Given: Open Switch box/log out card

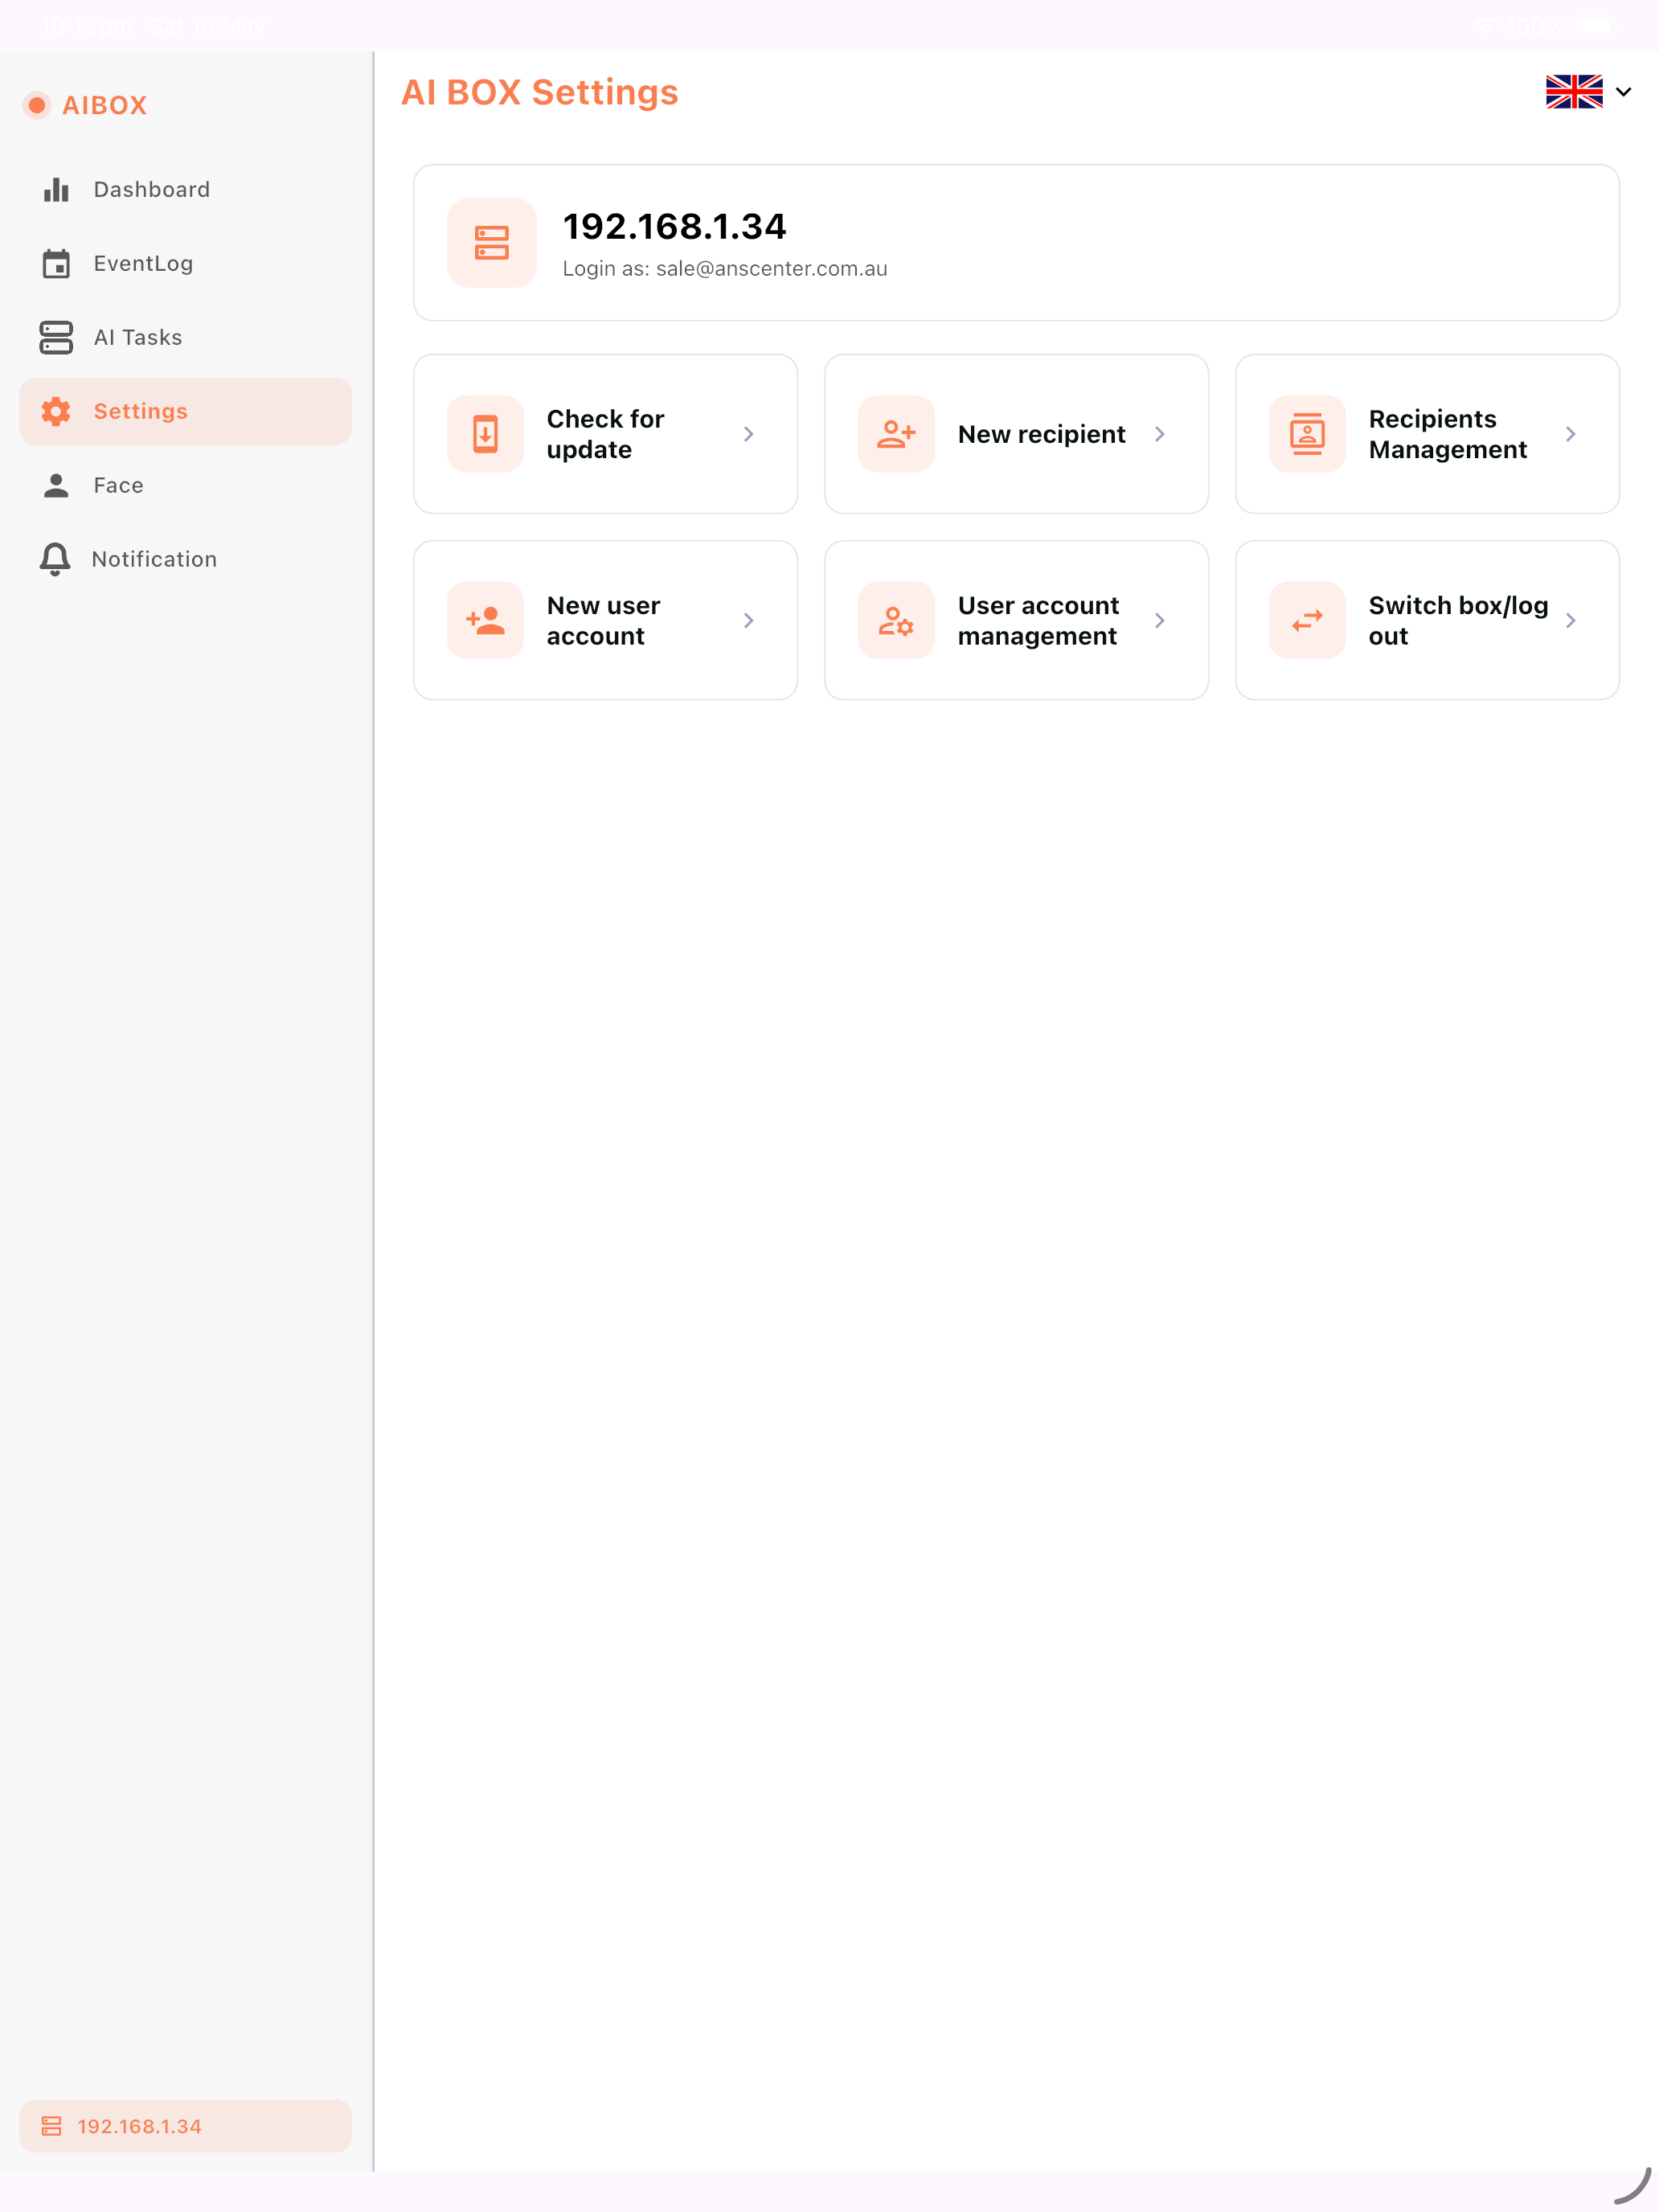Looking at the screenshot, I should tap(1428, 620).
